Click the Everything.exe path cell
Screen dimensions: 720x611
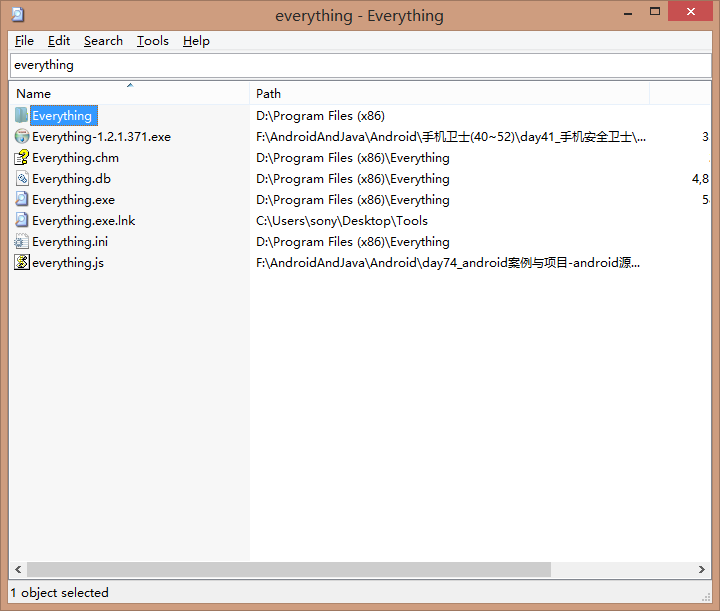pyautogui.click(x=353, y=200)
